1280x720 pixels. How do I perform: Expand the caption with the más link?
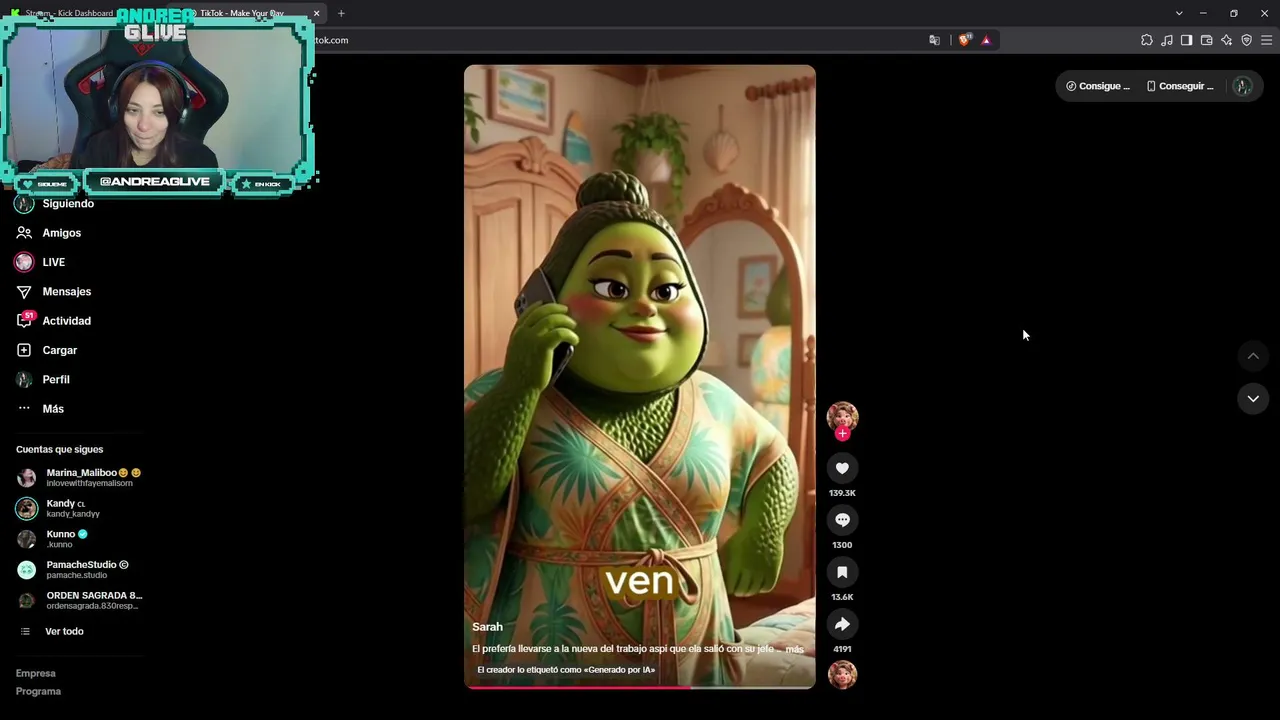click(x=794, y=649)
